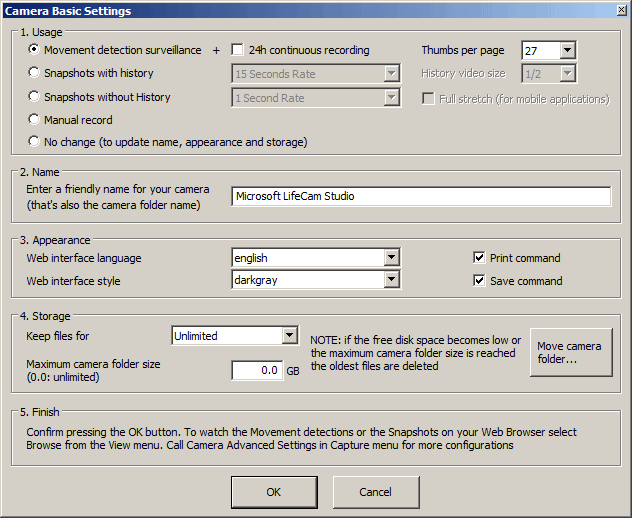Select Movement detection surveillance radio option

(x=35, y=50)
